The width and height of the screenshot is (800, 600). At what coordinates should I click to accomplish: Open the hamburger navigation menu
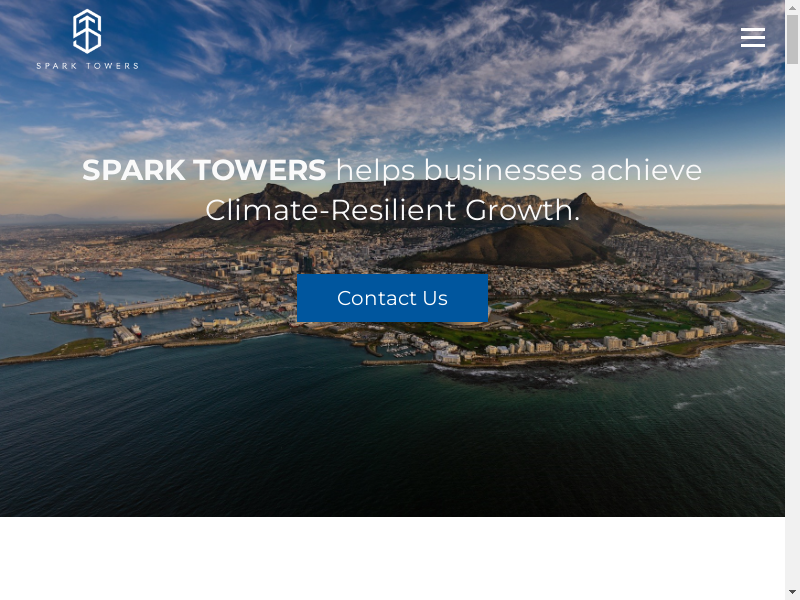[x=752, y=38]
